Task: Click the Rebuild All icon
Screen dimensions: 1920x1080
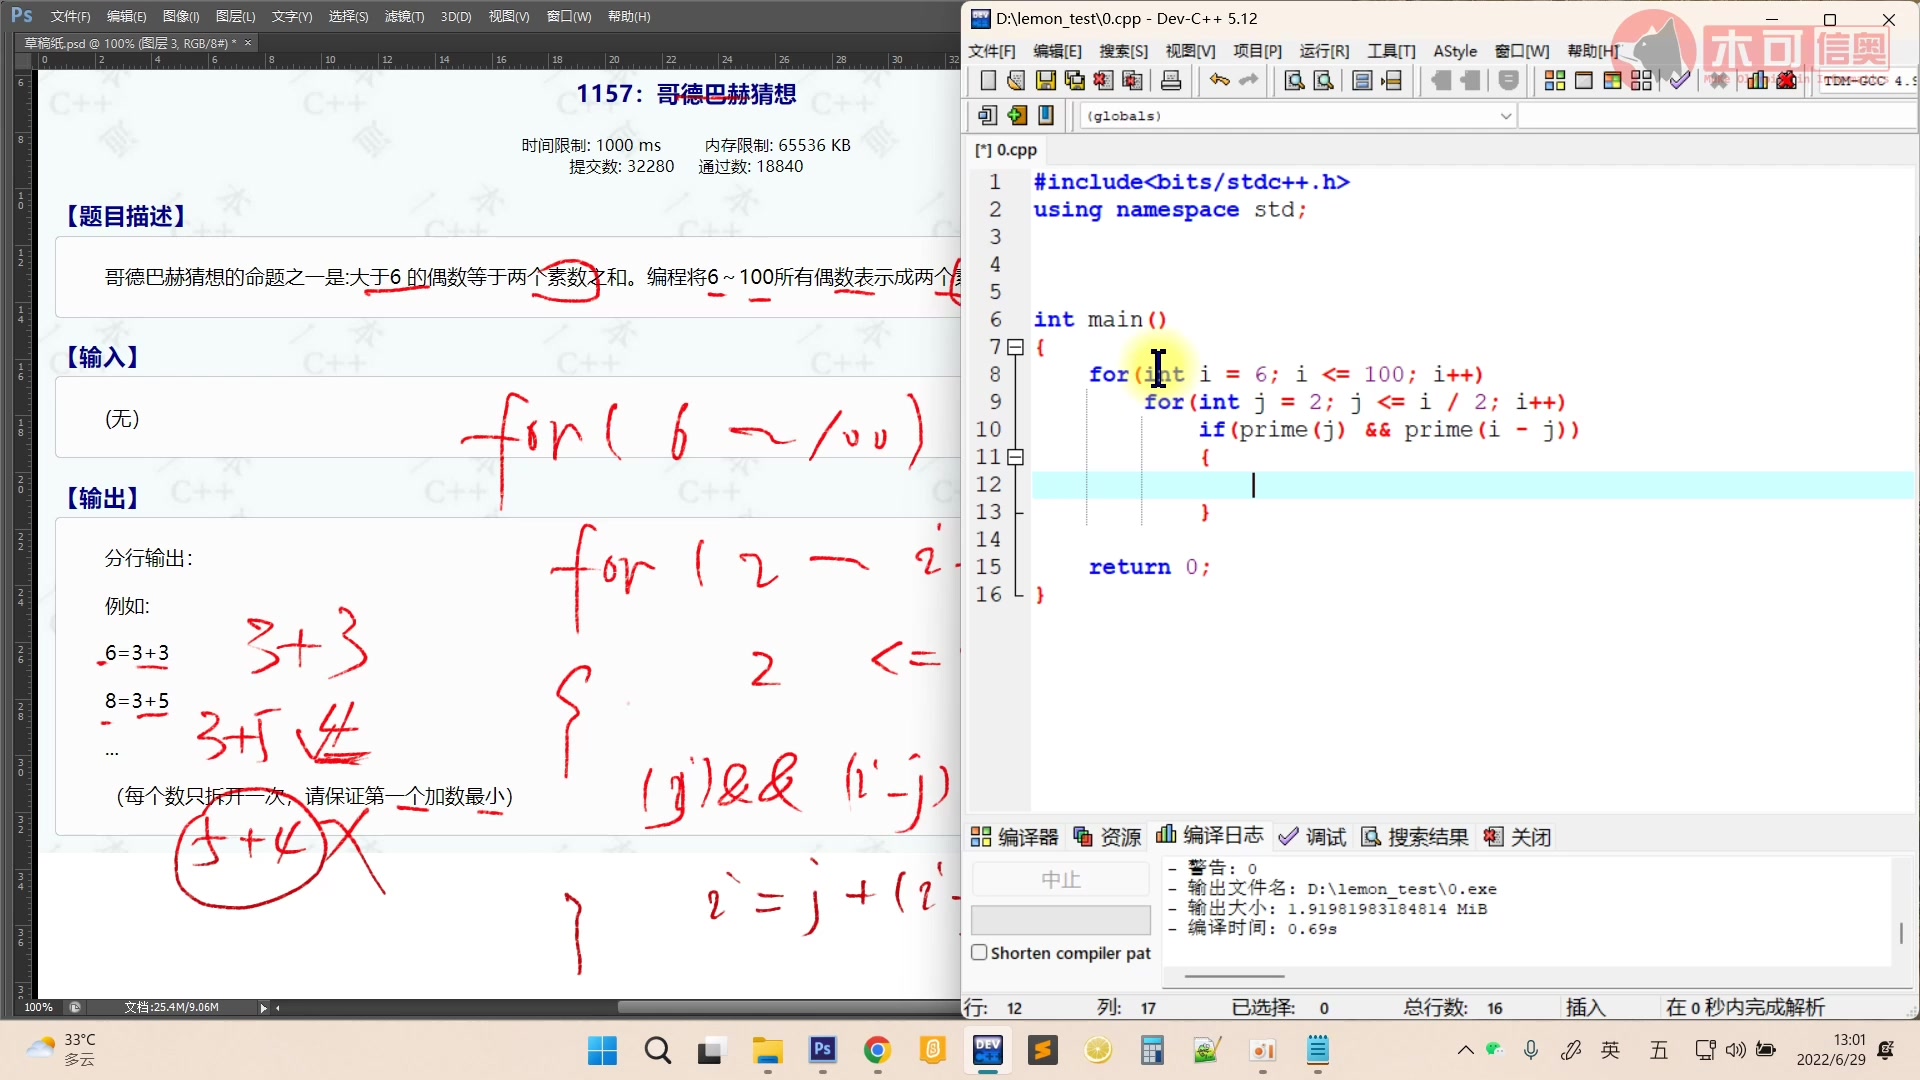Action: coord(1641,81)
